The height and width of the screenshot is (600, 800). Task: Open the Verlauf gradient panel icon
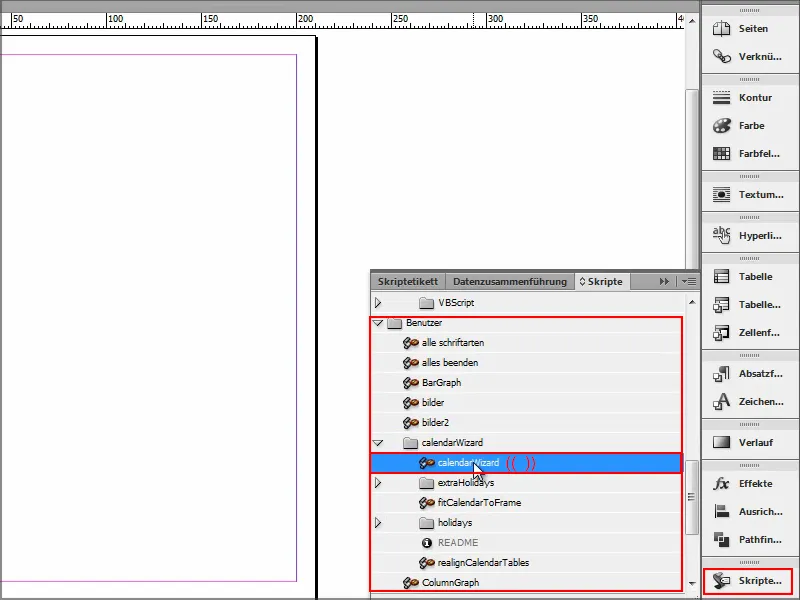coord(721,442)
